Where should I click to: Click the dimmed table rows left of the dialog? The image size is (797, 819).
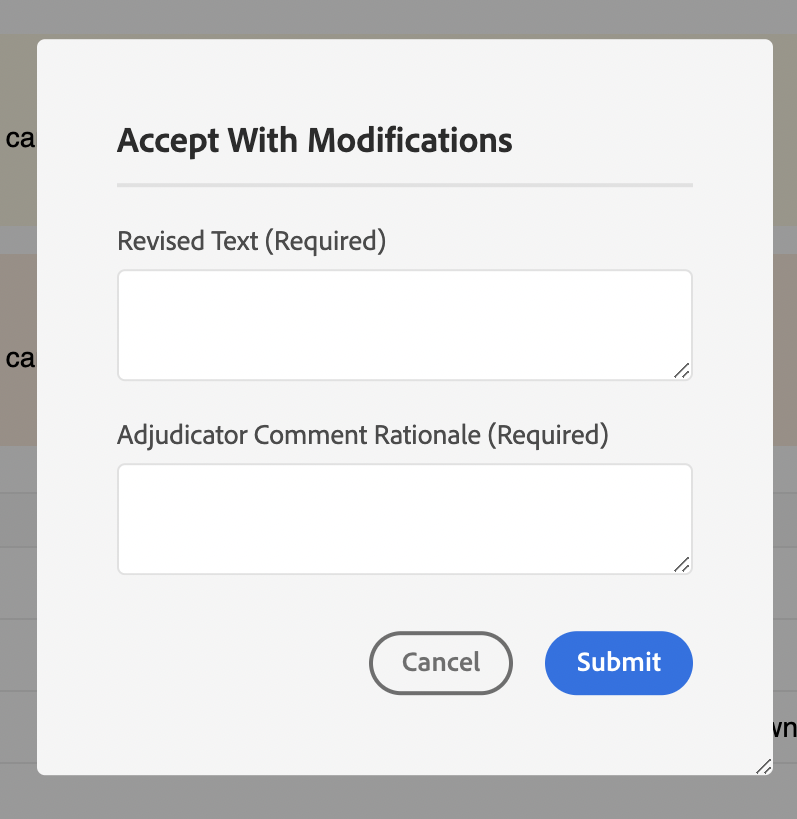point(18,580)
